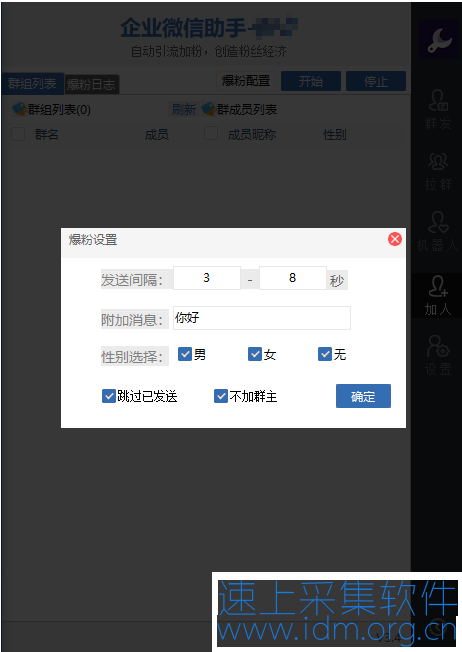Screen dimensions: 462x652
Task: Click the 性别 column header
Action: (x=335, y=134)
